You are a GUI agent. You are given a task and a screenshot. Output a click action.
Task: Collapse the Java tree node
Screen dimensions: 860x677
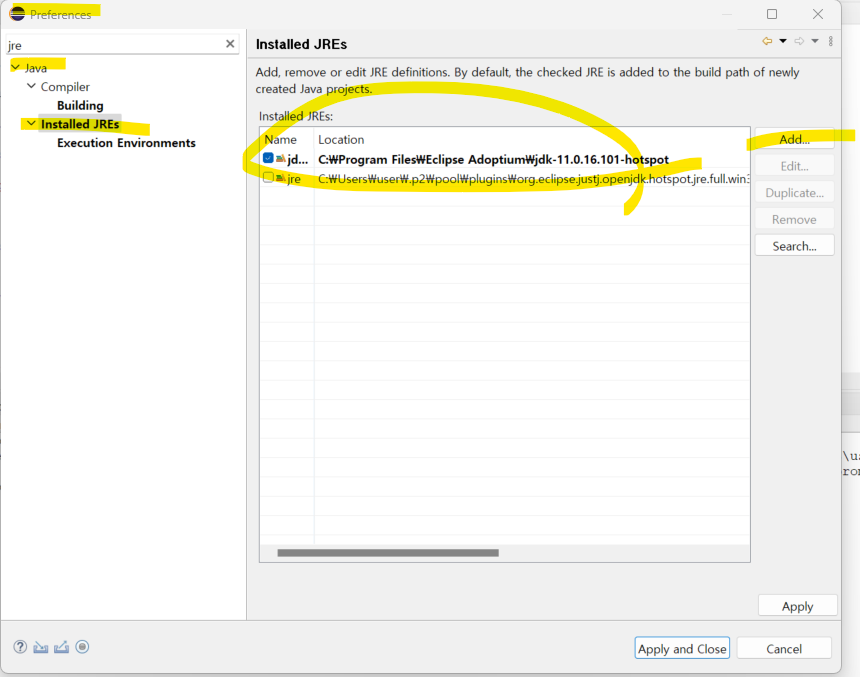(15, 67)
